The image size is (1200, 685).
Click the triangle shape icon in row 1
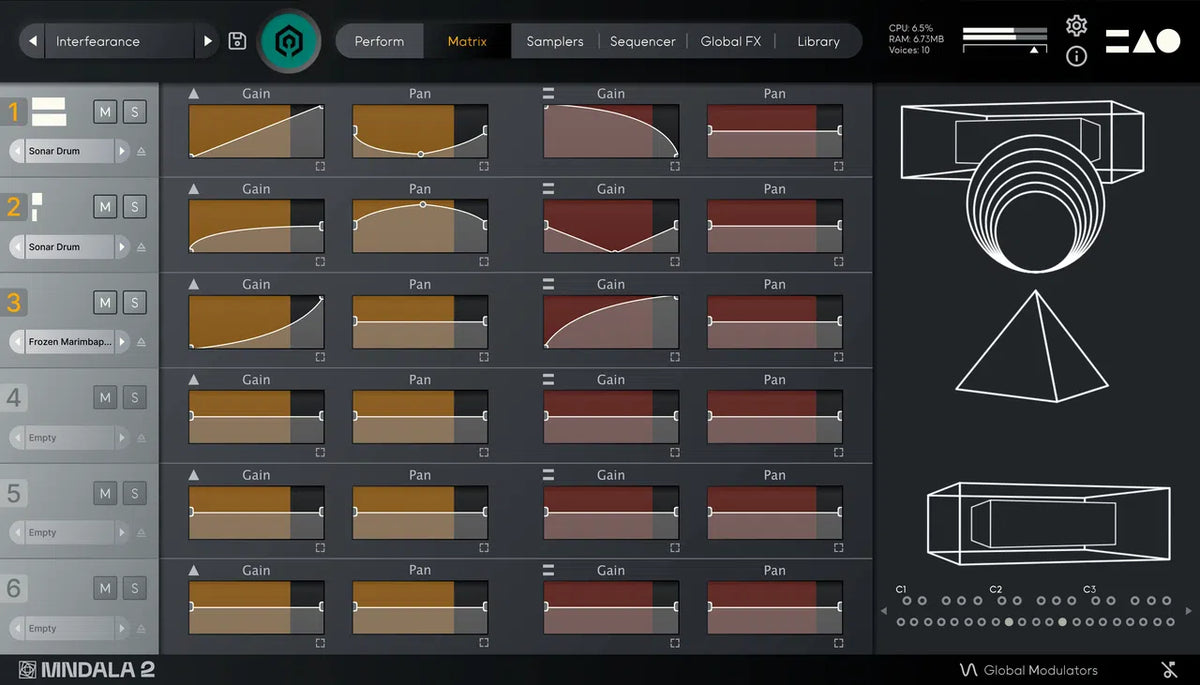tap(194, 93)
